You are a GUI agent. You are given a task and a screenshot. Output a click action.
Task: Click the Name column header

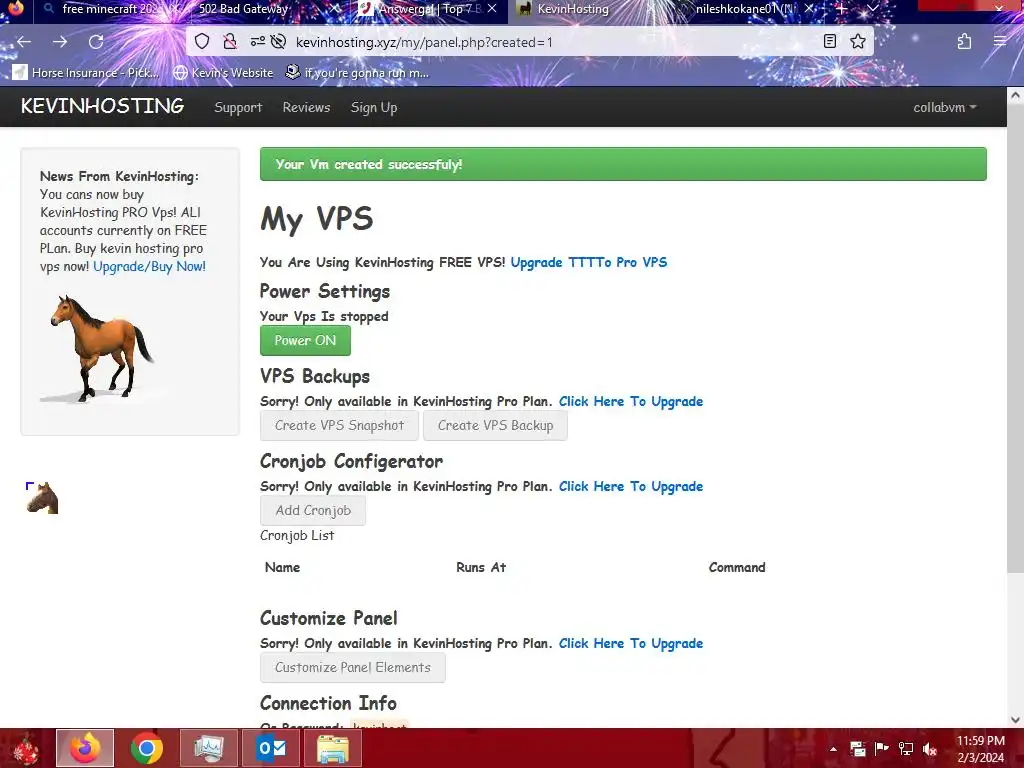283,567
